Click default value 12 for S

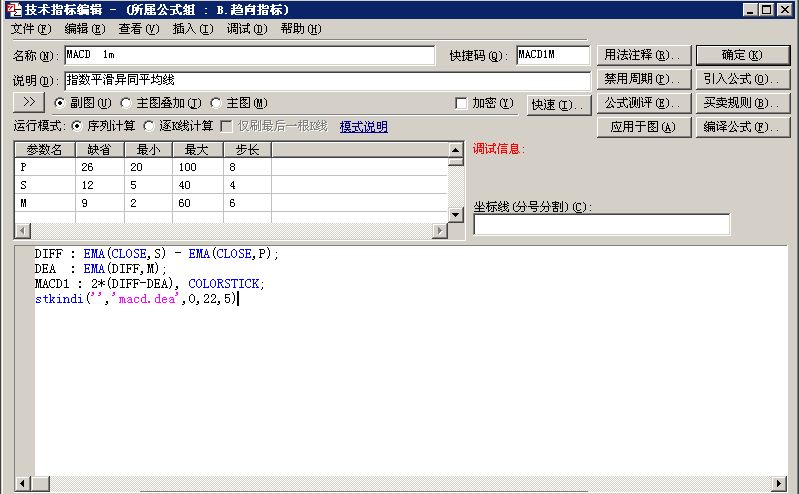point(99,185)
